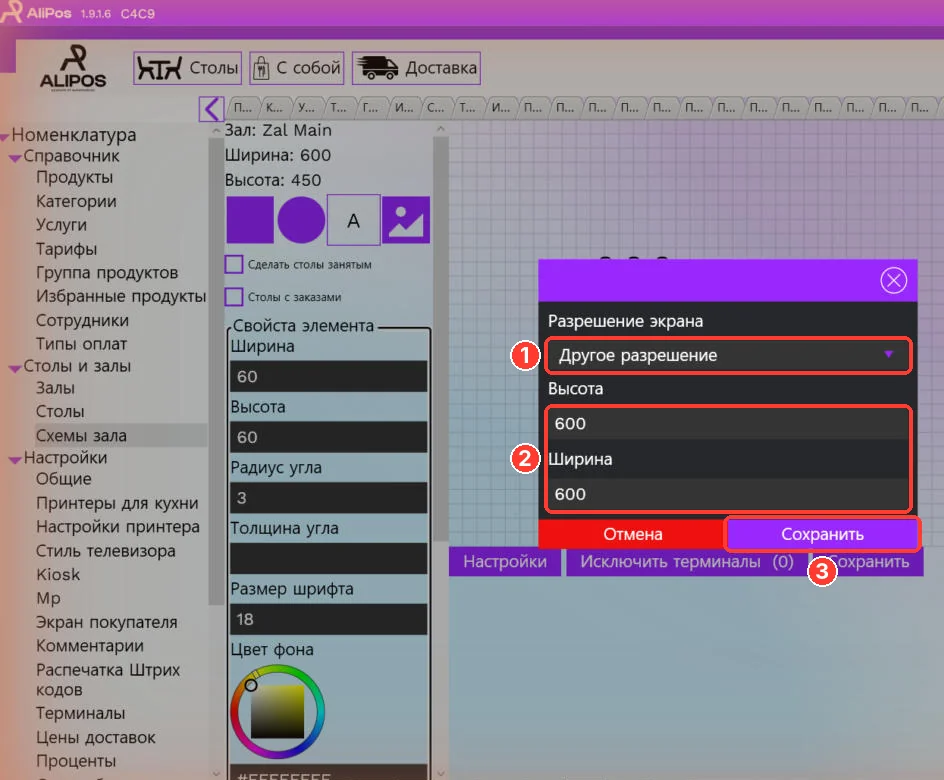Click the Размер шрифта field showing 18
The height and width of the screenshot is (780, 944).
click(329, 619)
